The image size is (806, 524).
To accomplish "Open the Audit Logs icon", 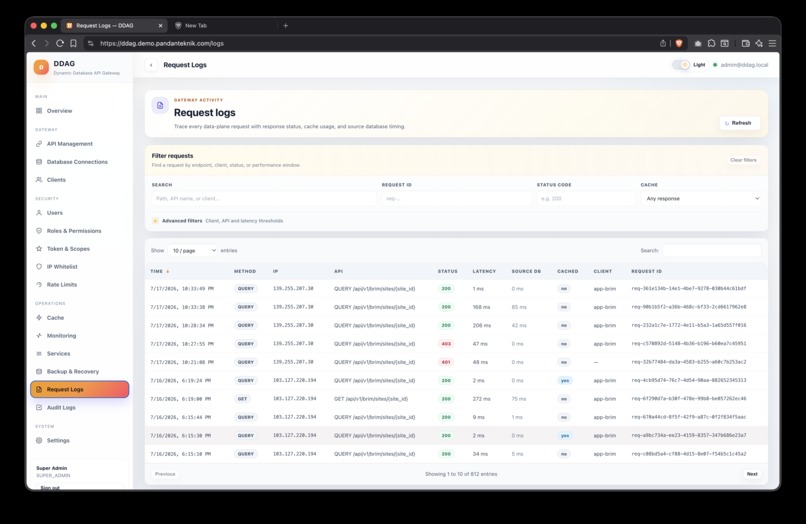I will [39, 407].
